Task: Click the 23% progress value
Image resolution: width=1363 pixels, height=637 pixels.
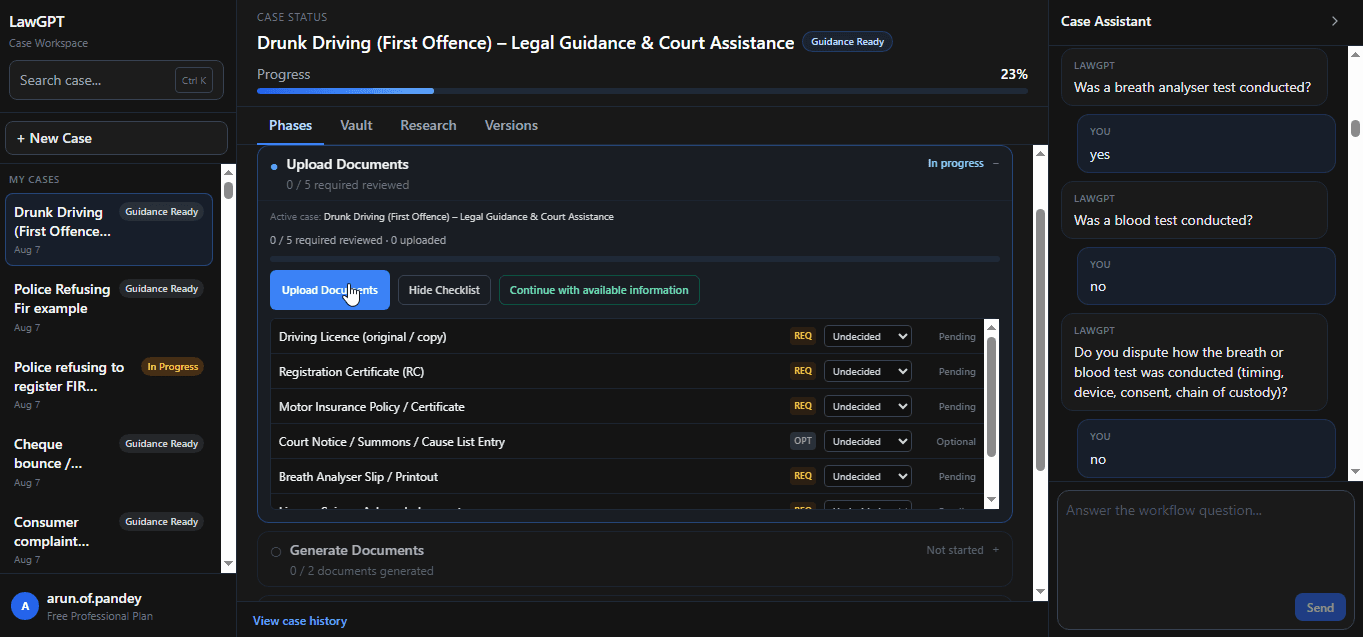Action: [x=1014, y=74]
